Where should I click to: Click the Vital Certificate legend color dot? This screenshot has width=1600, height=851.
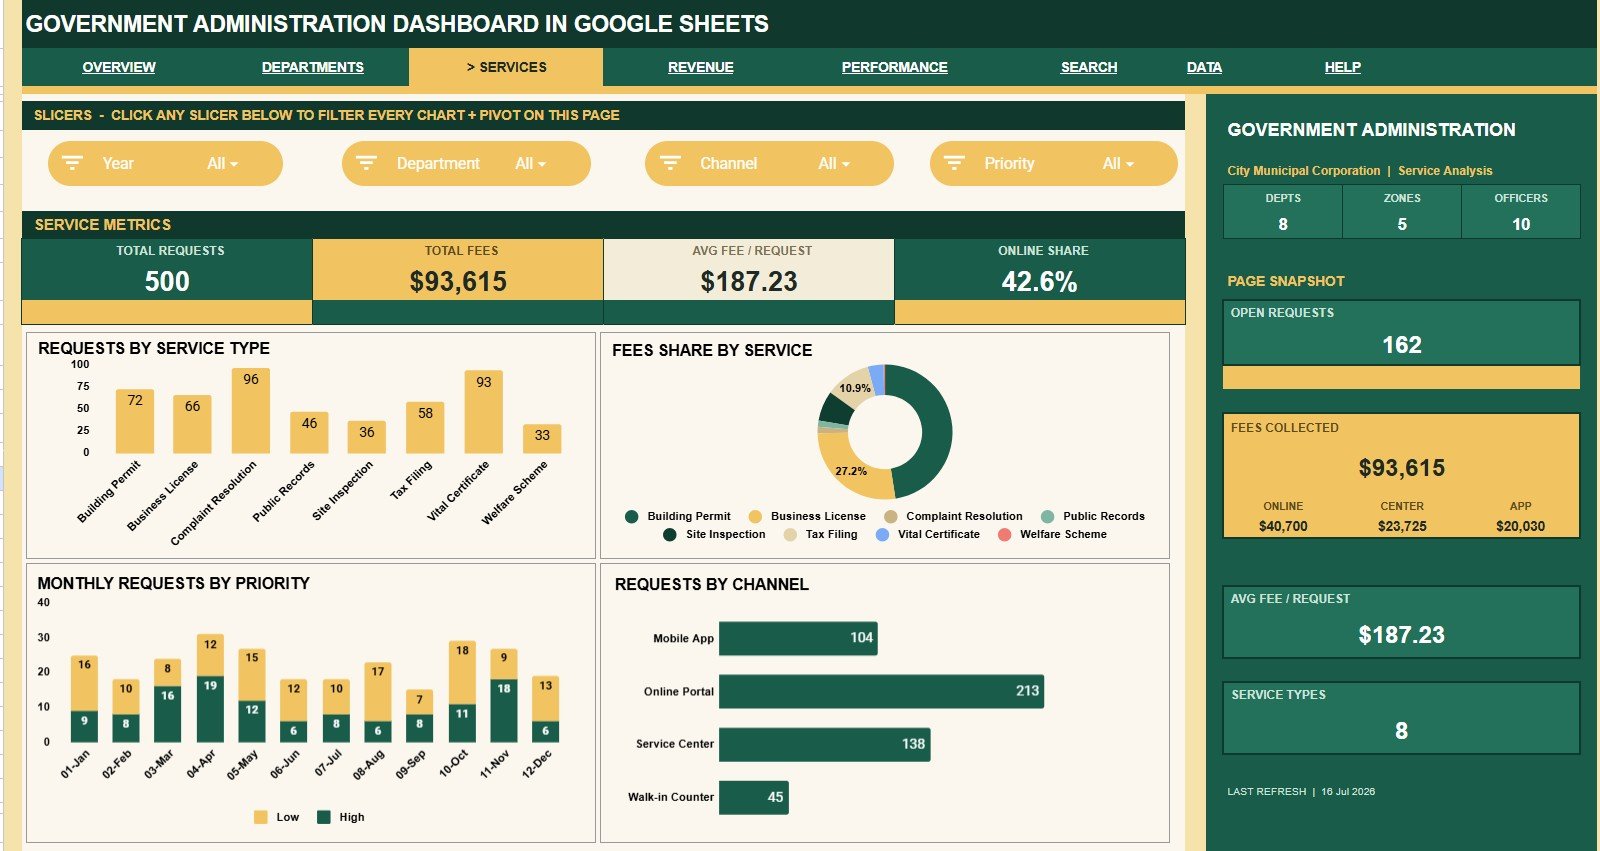[882, 535]
